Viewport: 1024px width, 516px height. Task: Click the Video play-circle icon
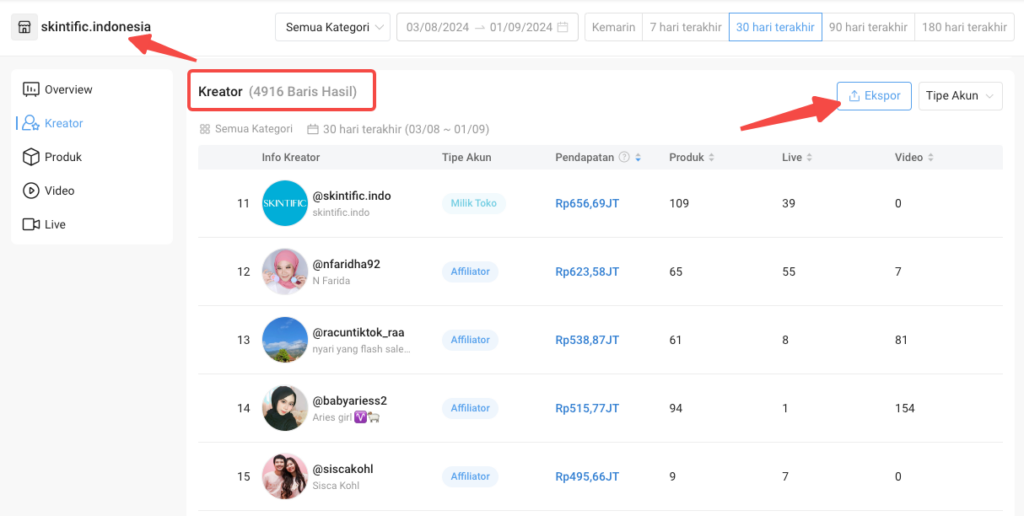31,191
